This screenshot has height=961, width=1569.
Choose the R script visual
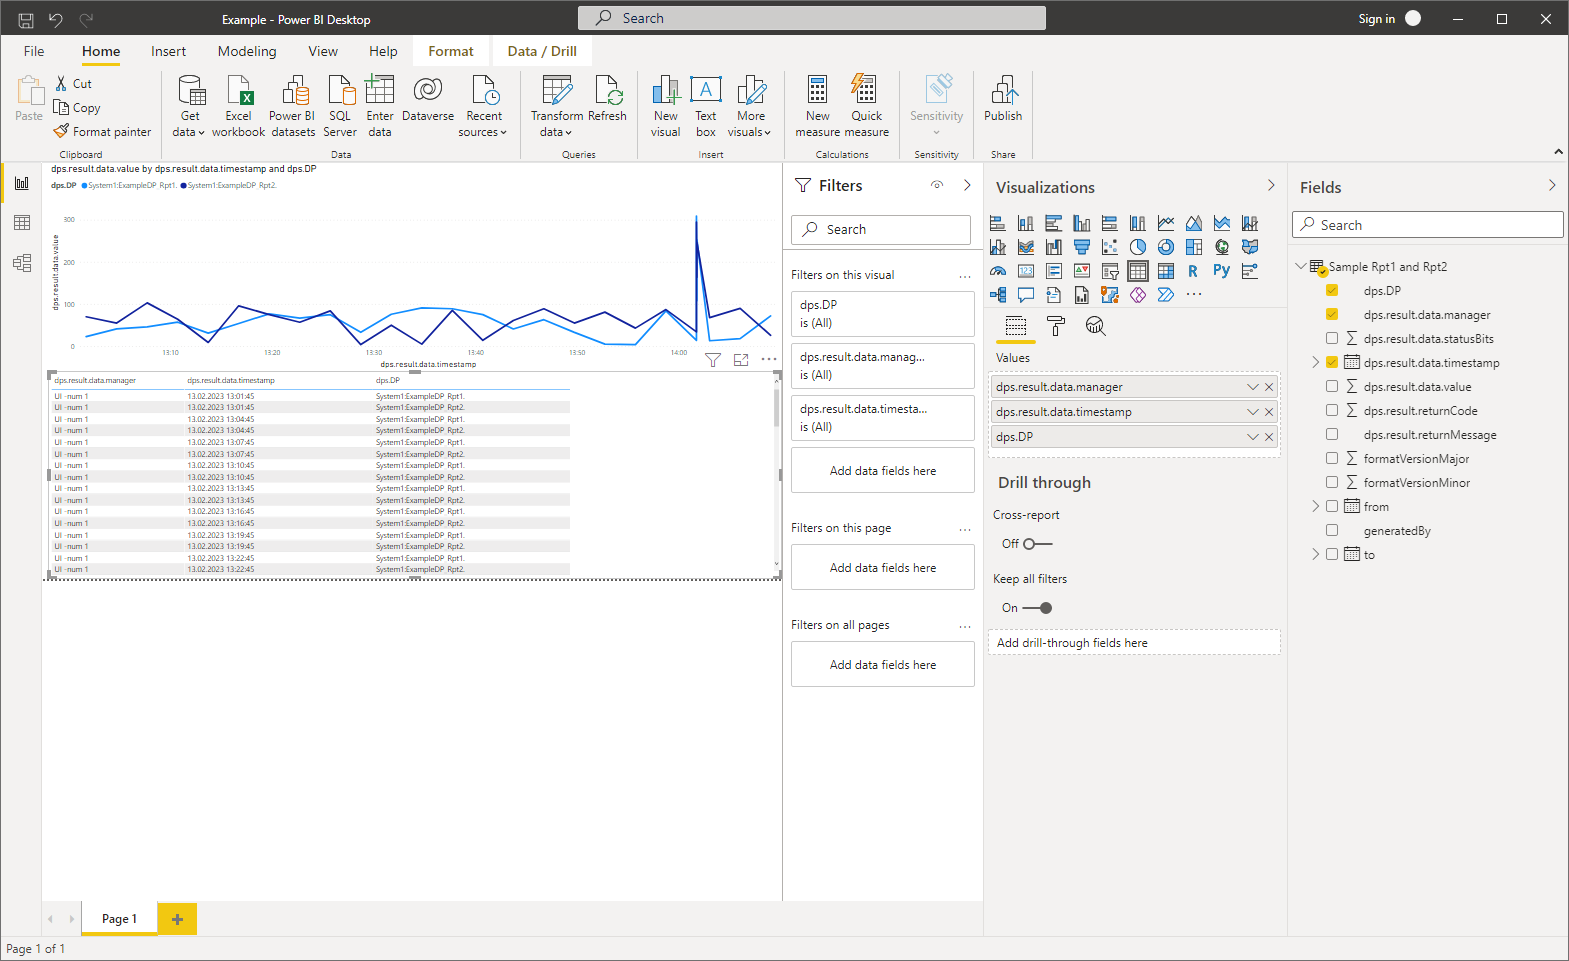[x=1194, y=271]
